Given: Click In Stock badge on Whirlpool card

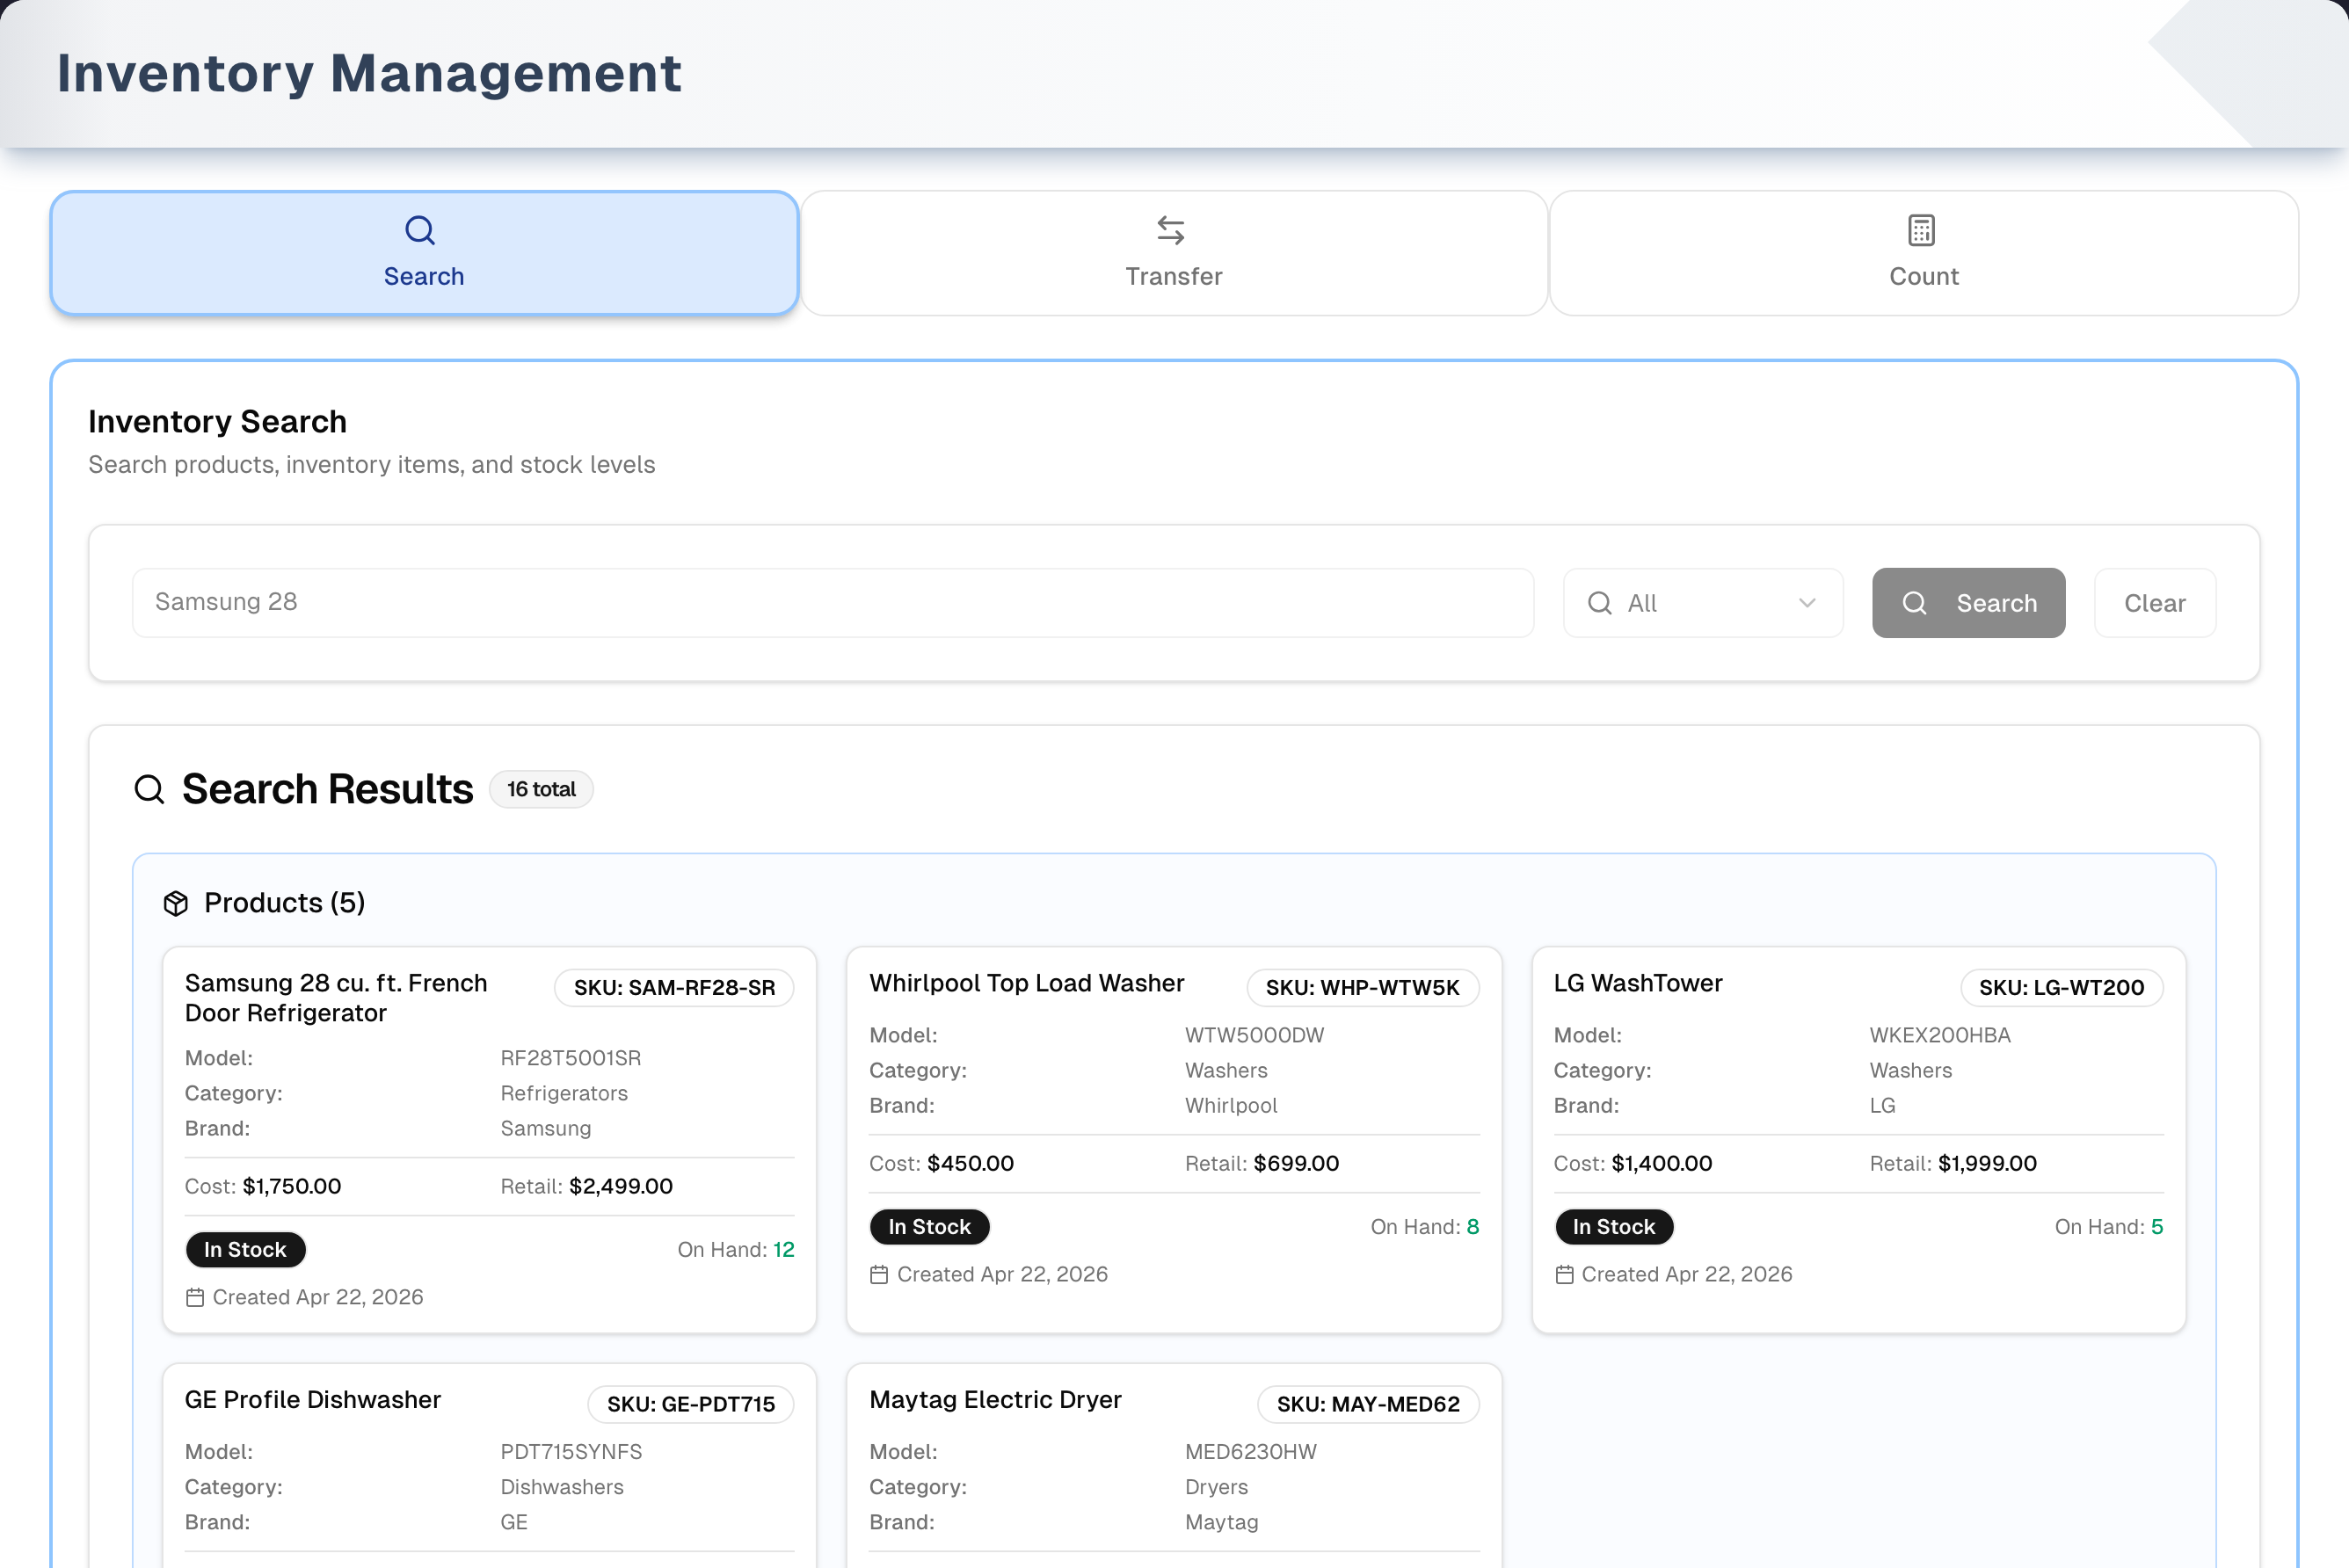Looking at the screenshot, I should [x=929, y=1226].
